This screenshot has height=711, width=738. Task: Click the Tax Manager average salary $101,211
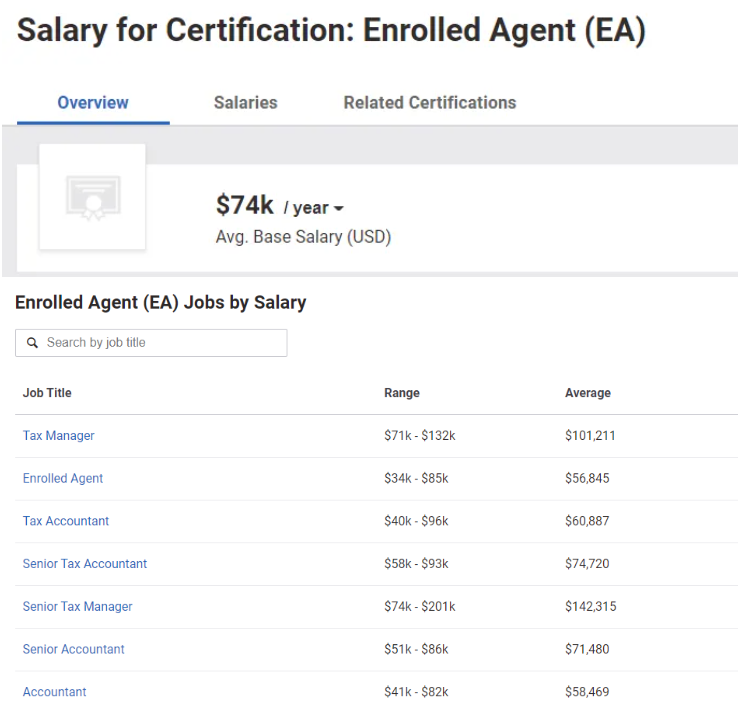point(591,436)
